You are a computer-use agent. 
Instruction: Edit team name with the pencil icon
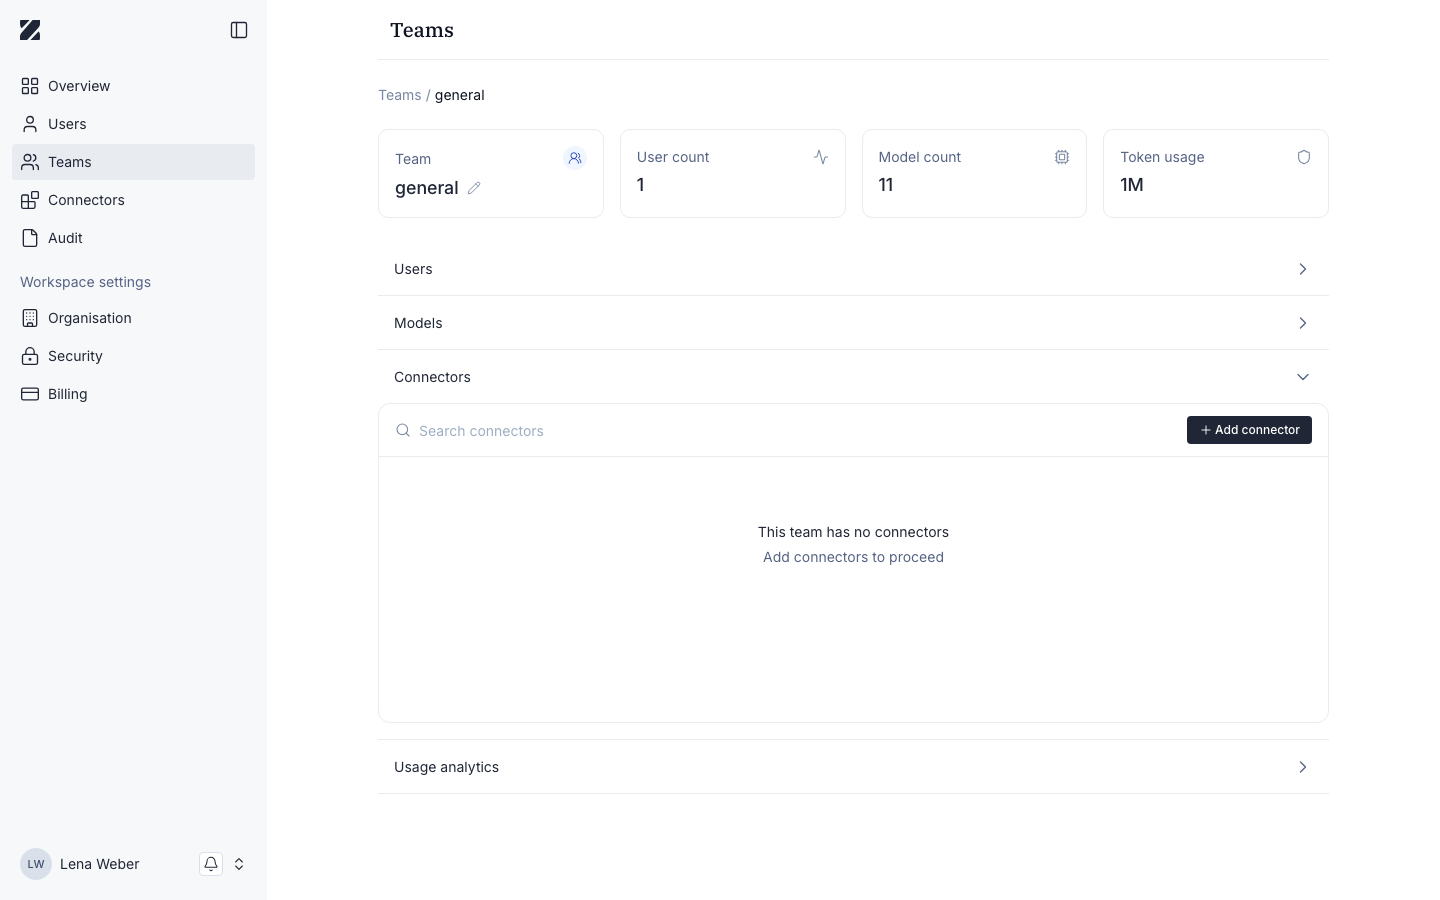click(474, 188)
